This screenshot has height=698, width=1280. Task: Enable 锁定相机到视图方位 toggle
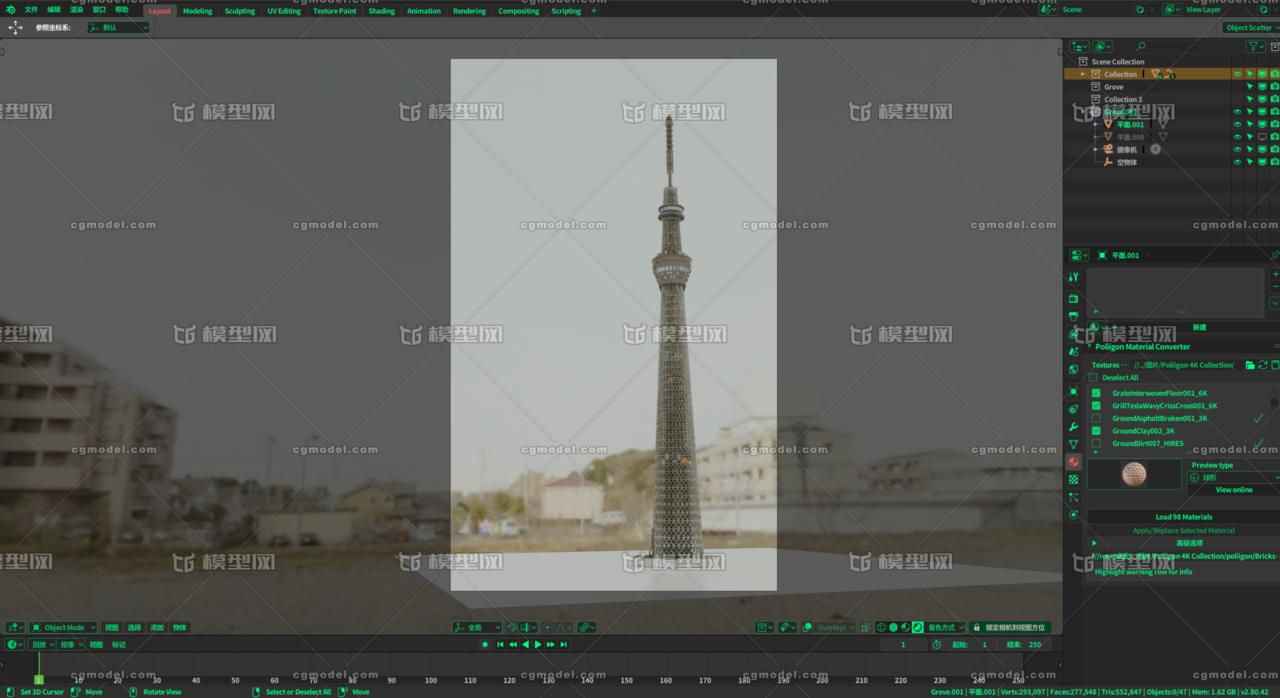[1010, 627]
